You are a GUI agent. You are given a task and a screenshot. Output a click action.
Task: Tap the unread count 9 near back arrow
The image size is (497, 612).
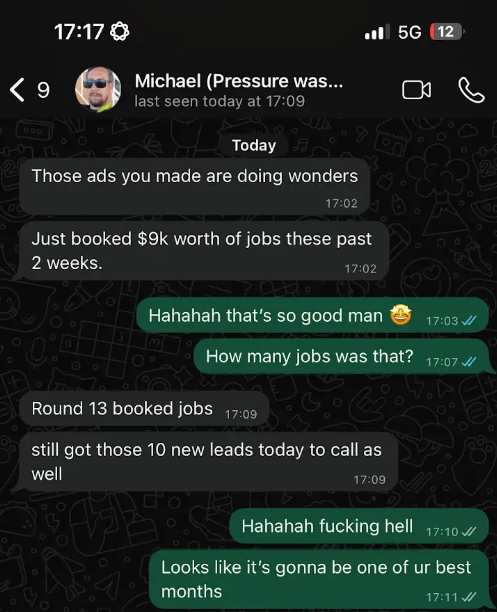click(43, 90)
